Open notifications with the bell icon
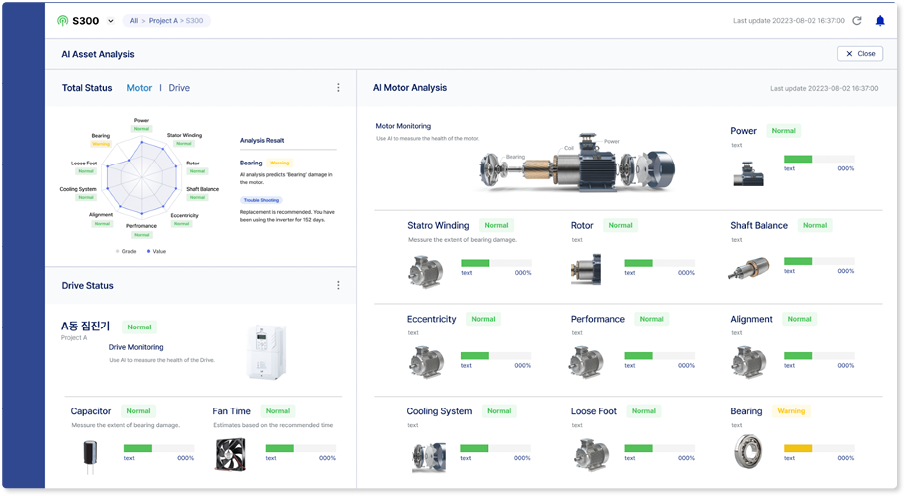The image size is (905, 496). [x=880, y=21]
